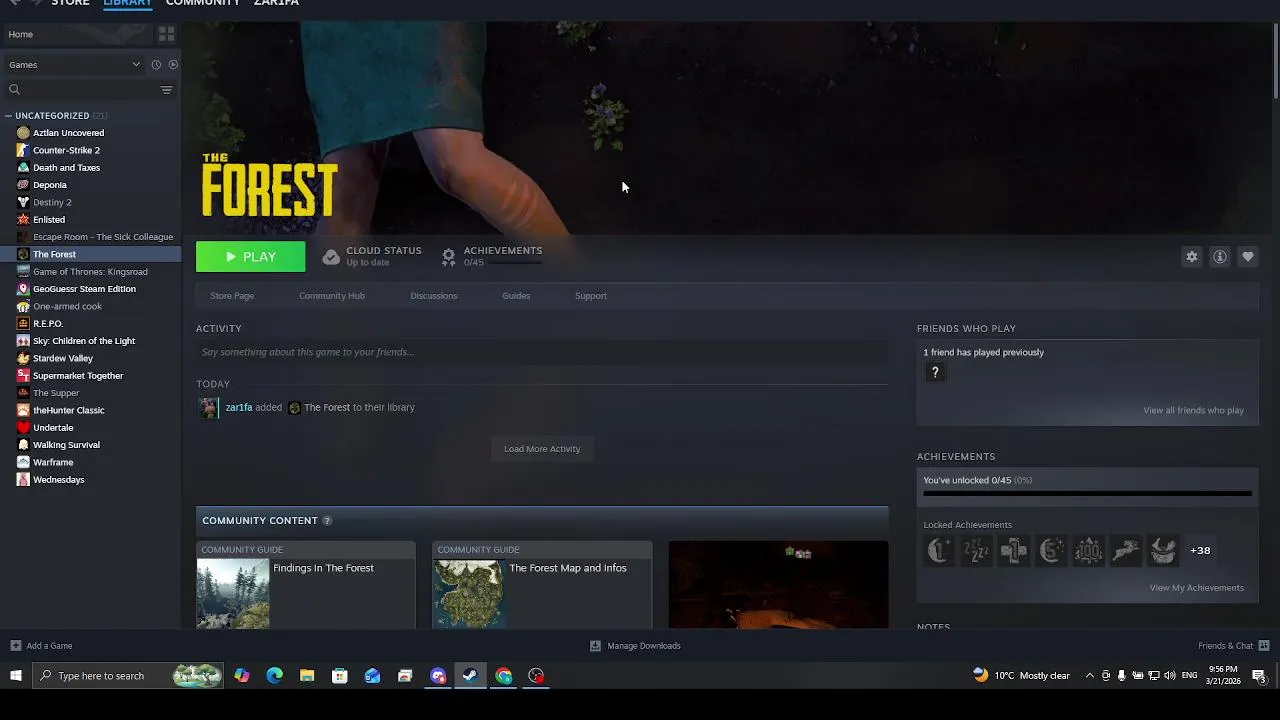Click the achievements progress bar
This screenshot has height=720, width=1280.
[1087, 493]
